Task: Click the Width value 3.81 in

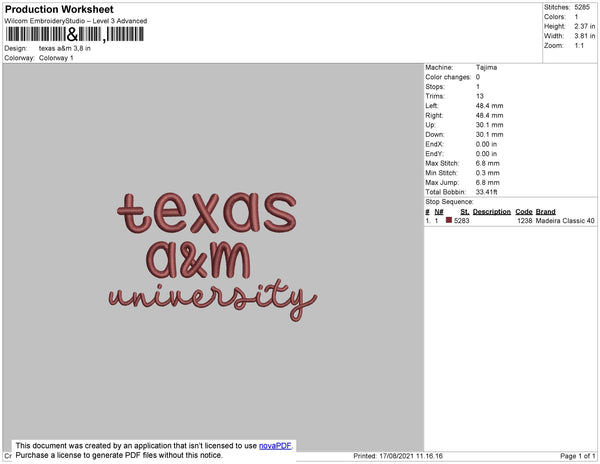Action: 585,36
